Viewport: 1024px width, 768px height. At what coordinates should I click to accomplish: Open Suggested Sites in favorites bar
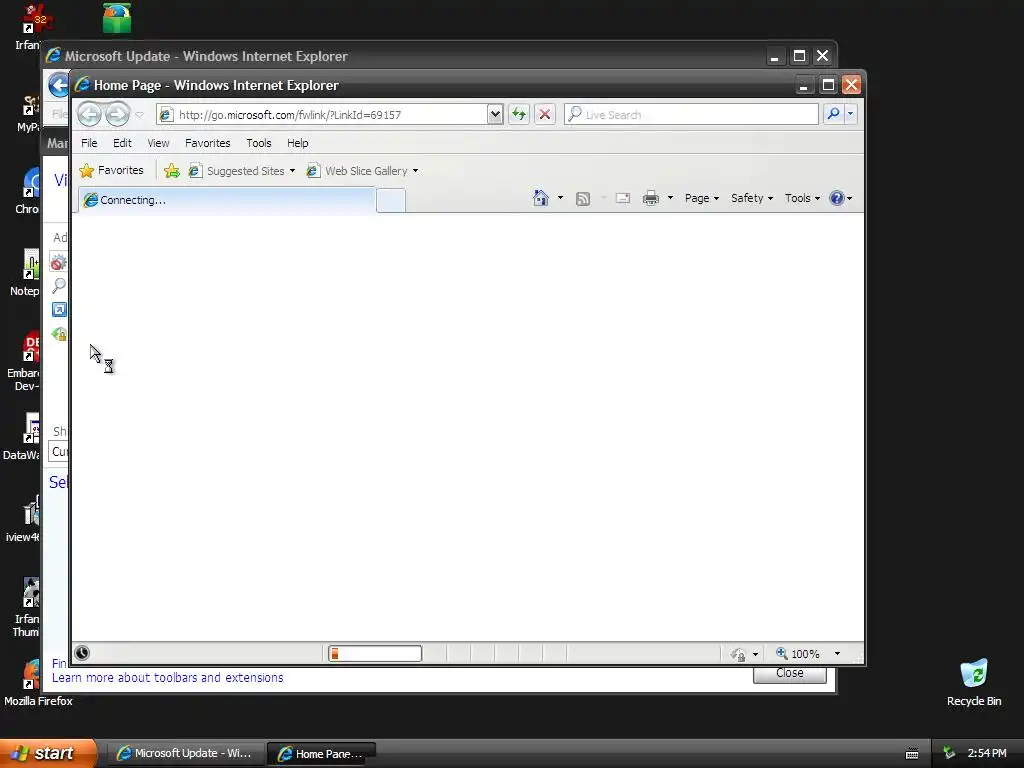237,171
